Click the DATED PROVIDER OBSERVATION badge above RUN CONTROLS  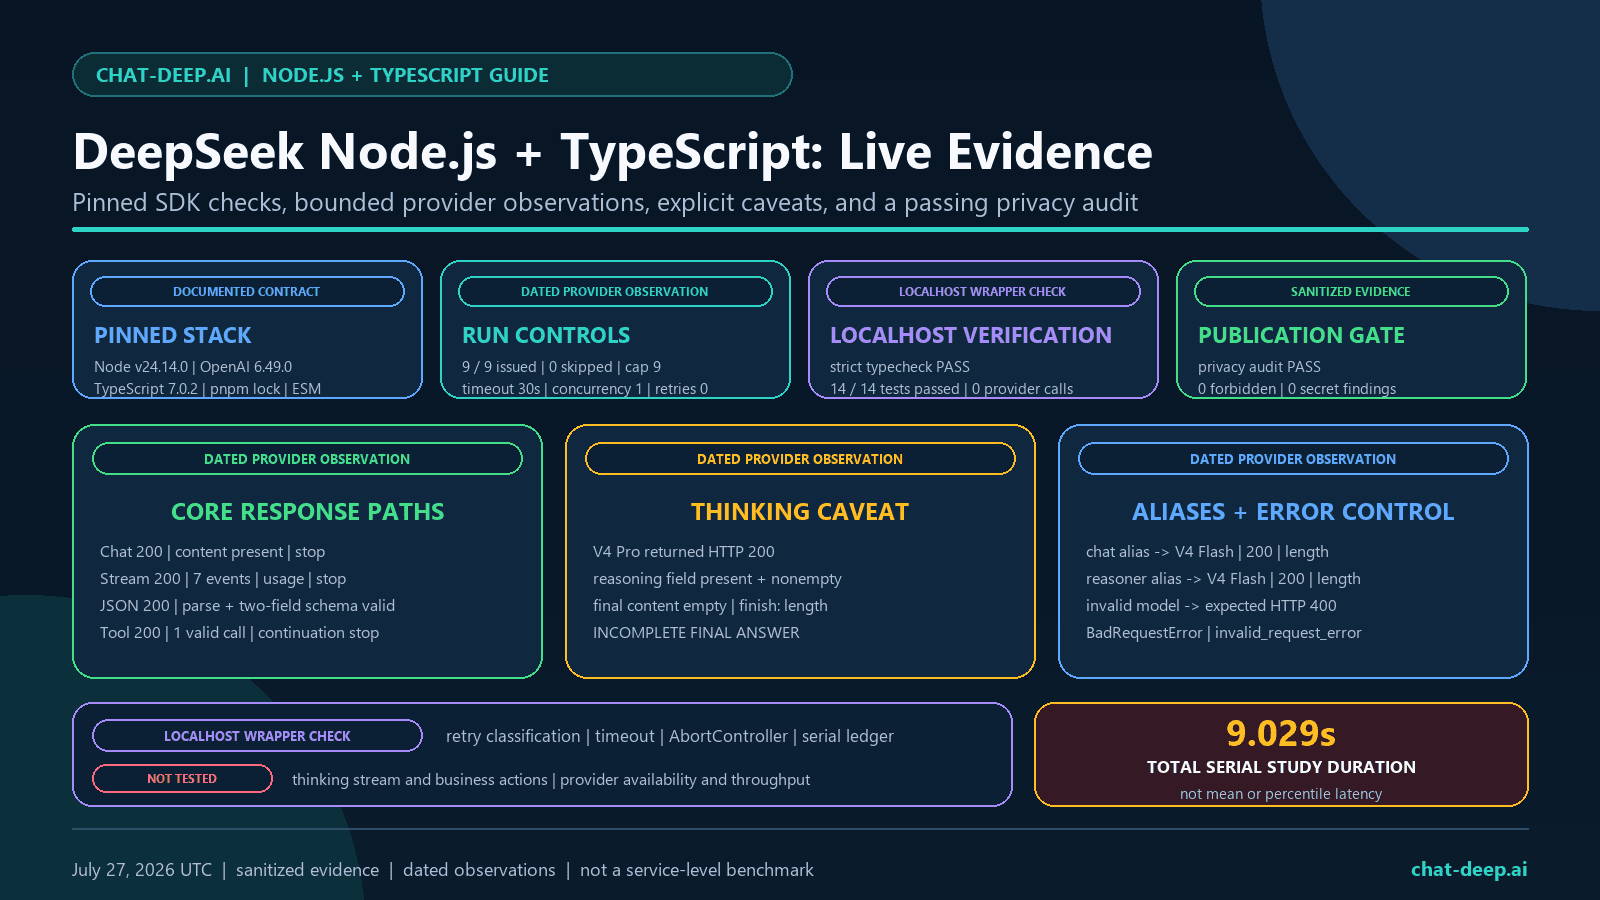point(615,292)
